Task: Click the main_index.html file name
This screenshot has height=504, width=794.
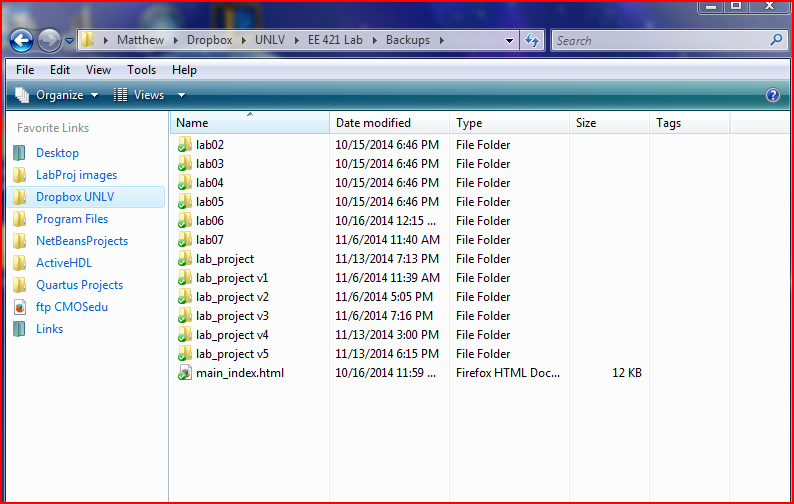Action: [240, 373]
